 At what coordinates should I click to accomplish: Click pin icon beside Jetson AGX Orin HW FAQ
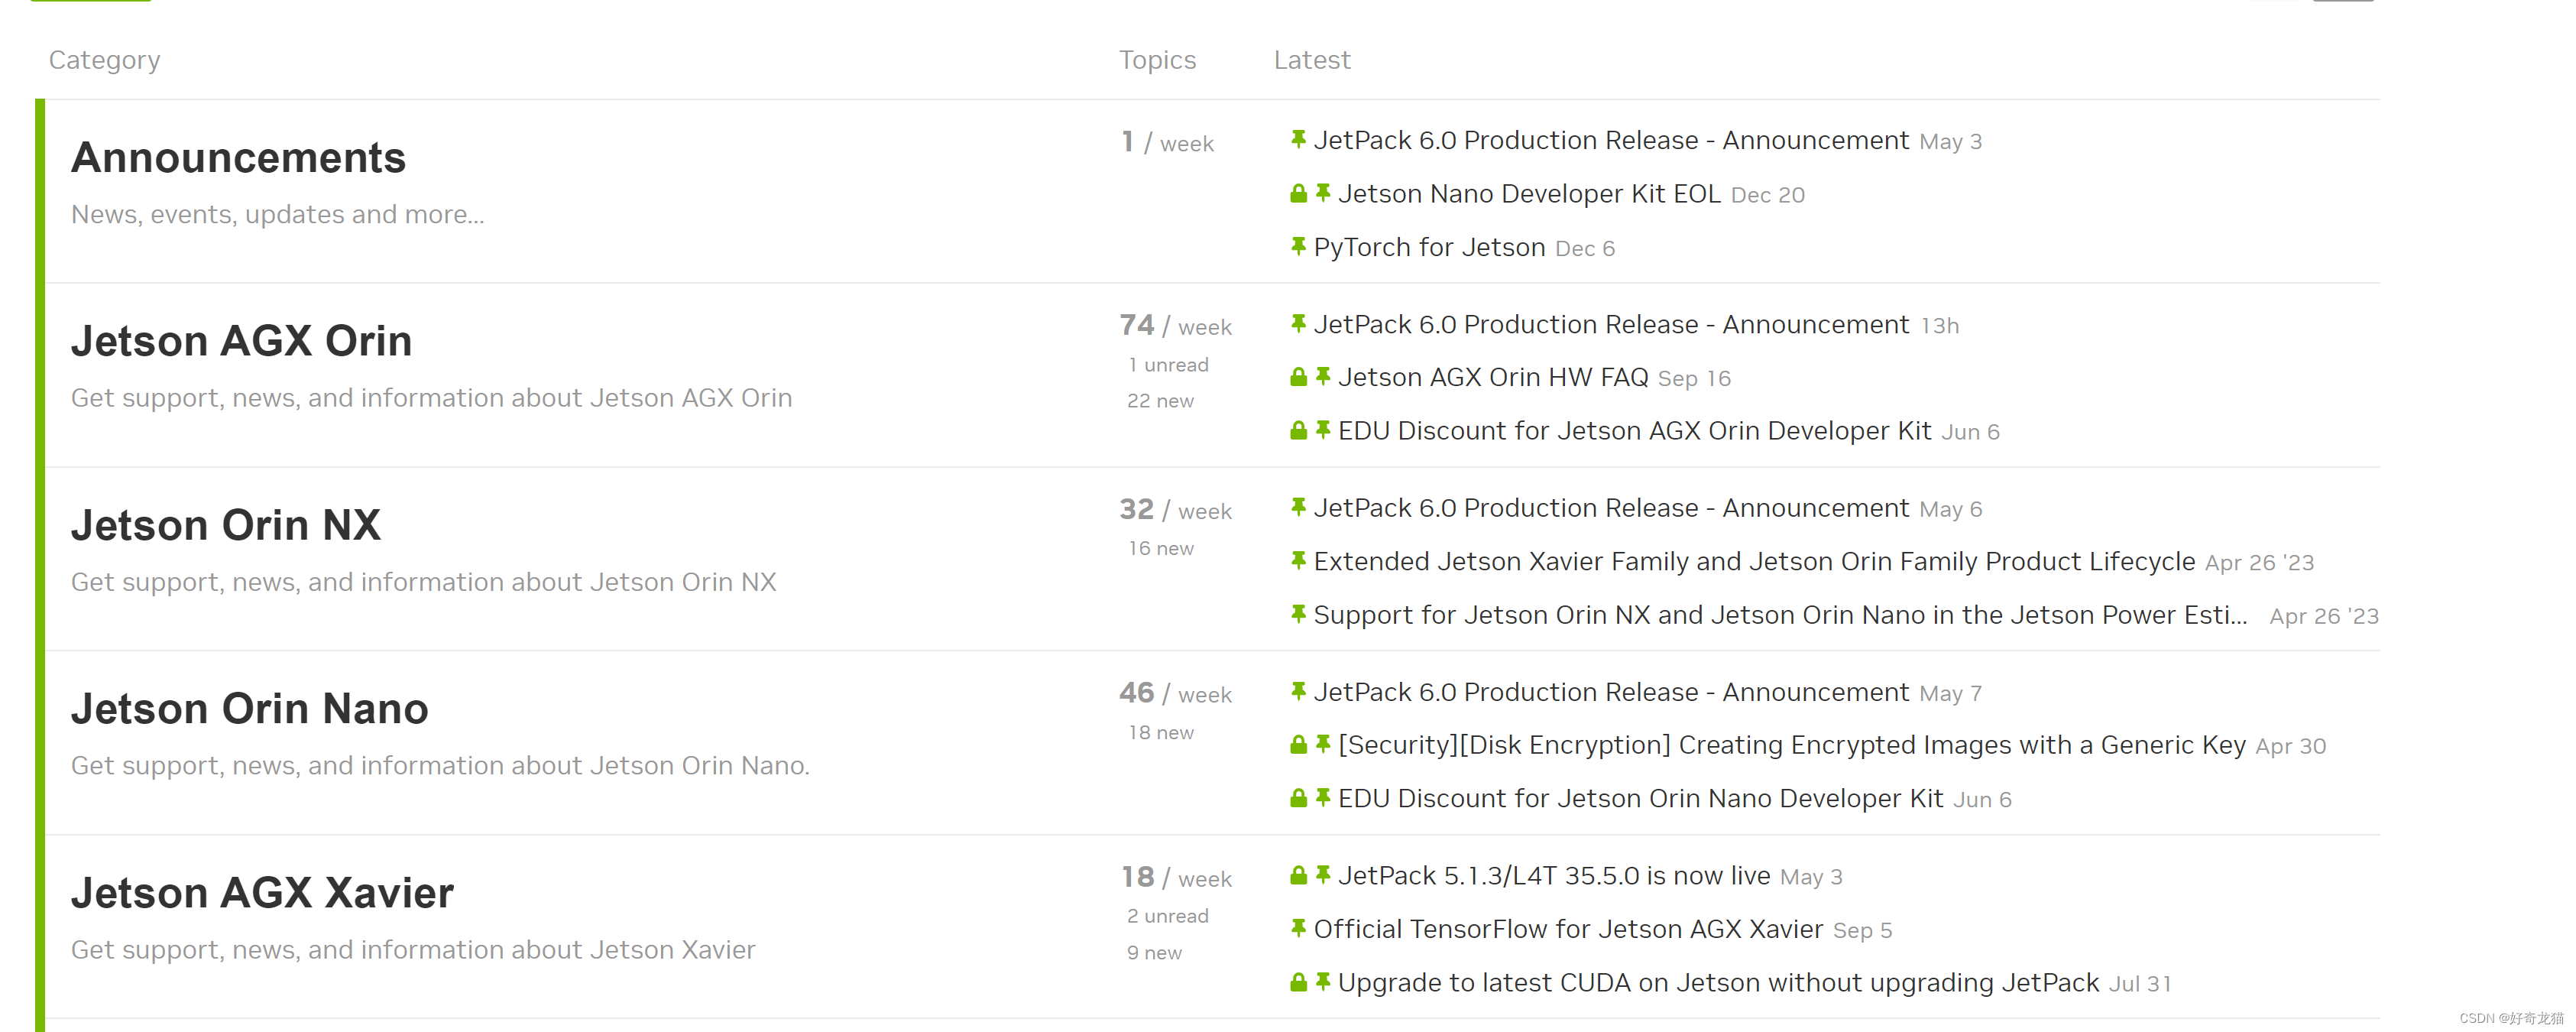pos(1323,376)
